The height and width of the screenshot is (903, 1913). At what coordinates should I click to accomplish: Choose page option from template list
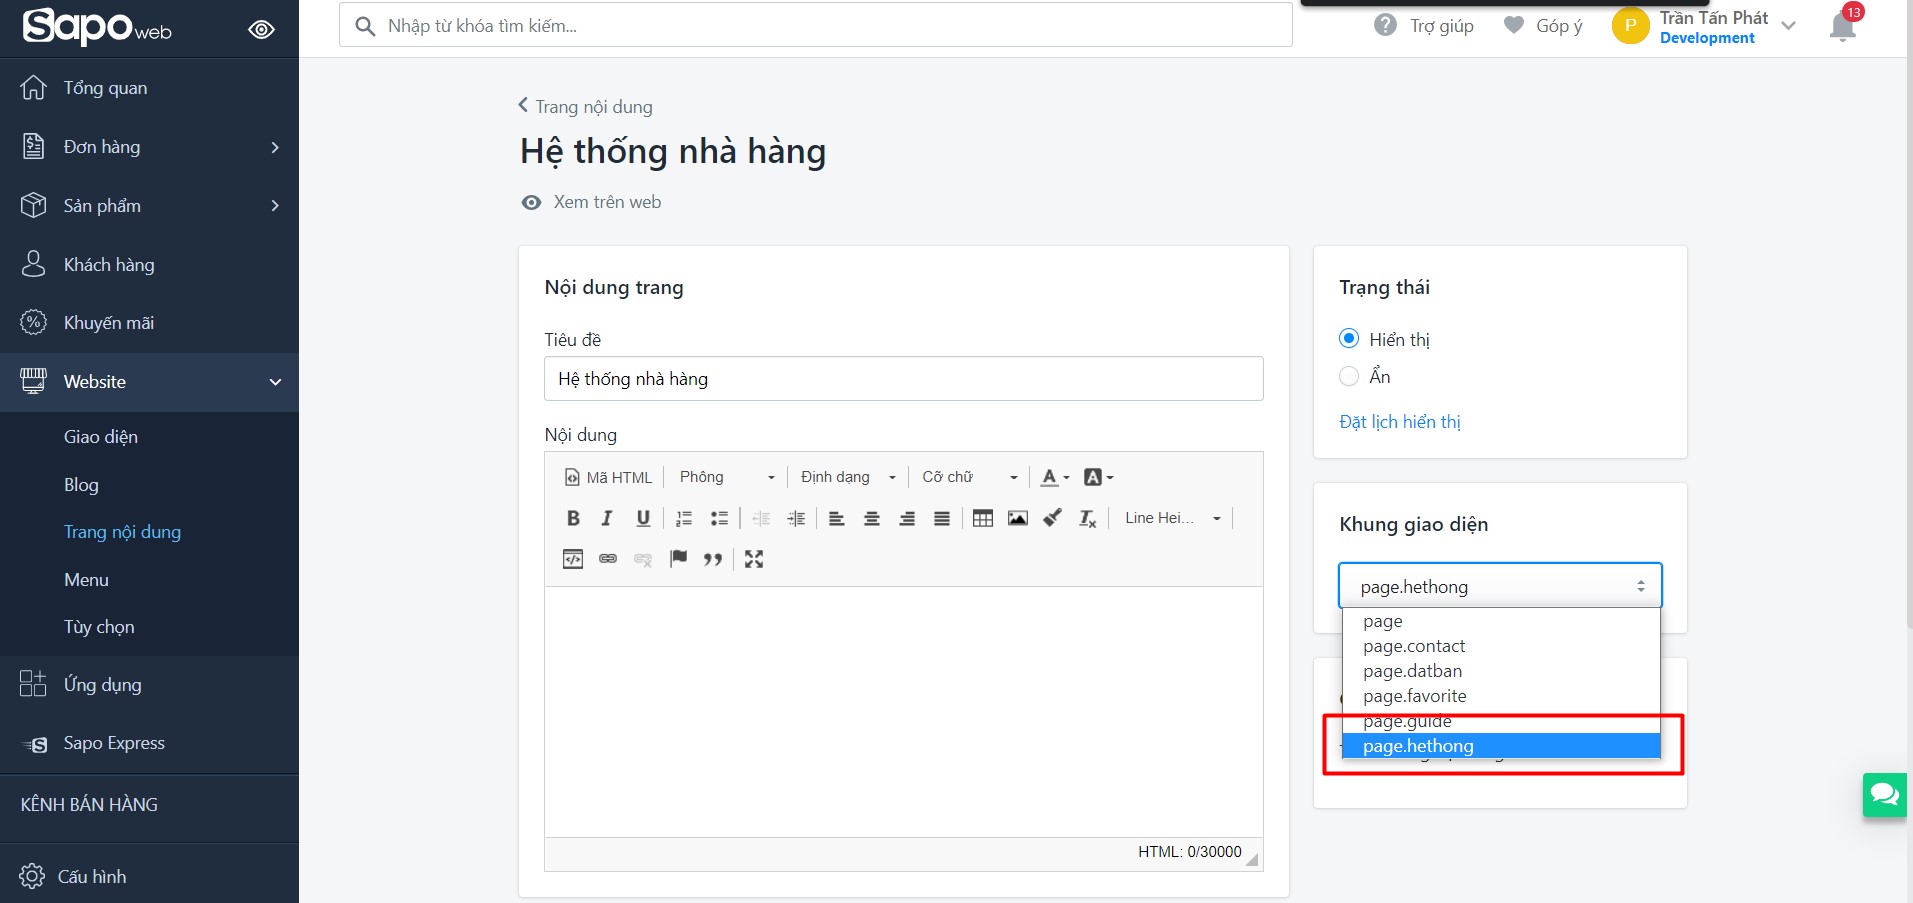click(1501, 621)
